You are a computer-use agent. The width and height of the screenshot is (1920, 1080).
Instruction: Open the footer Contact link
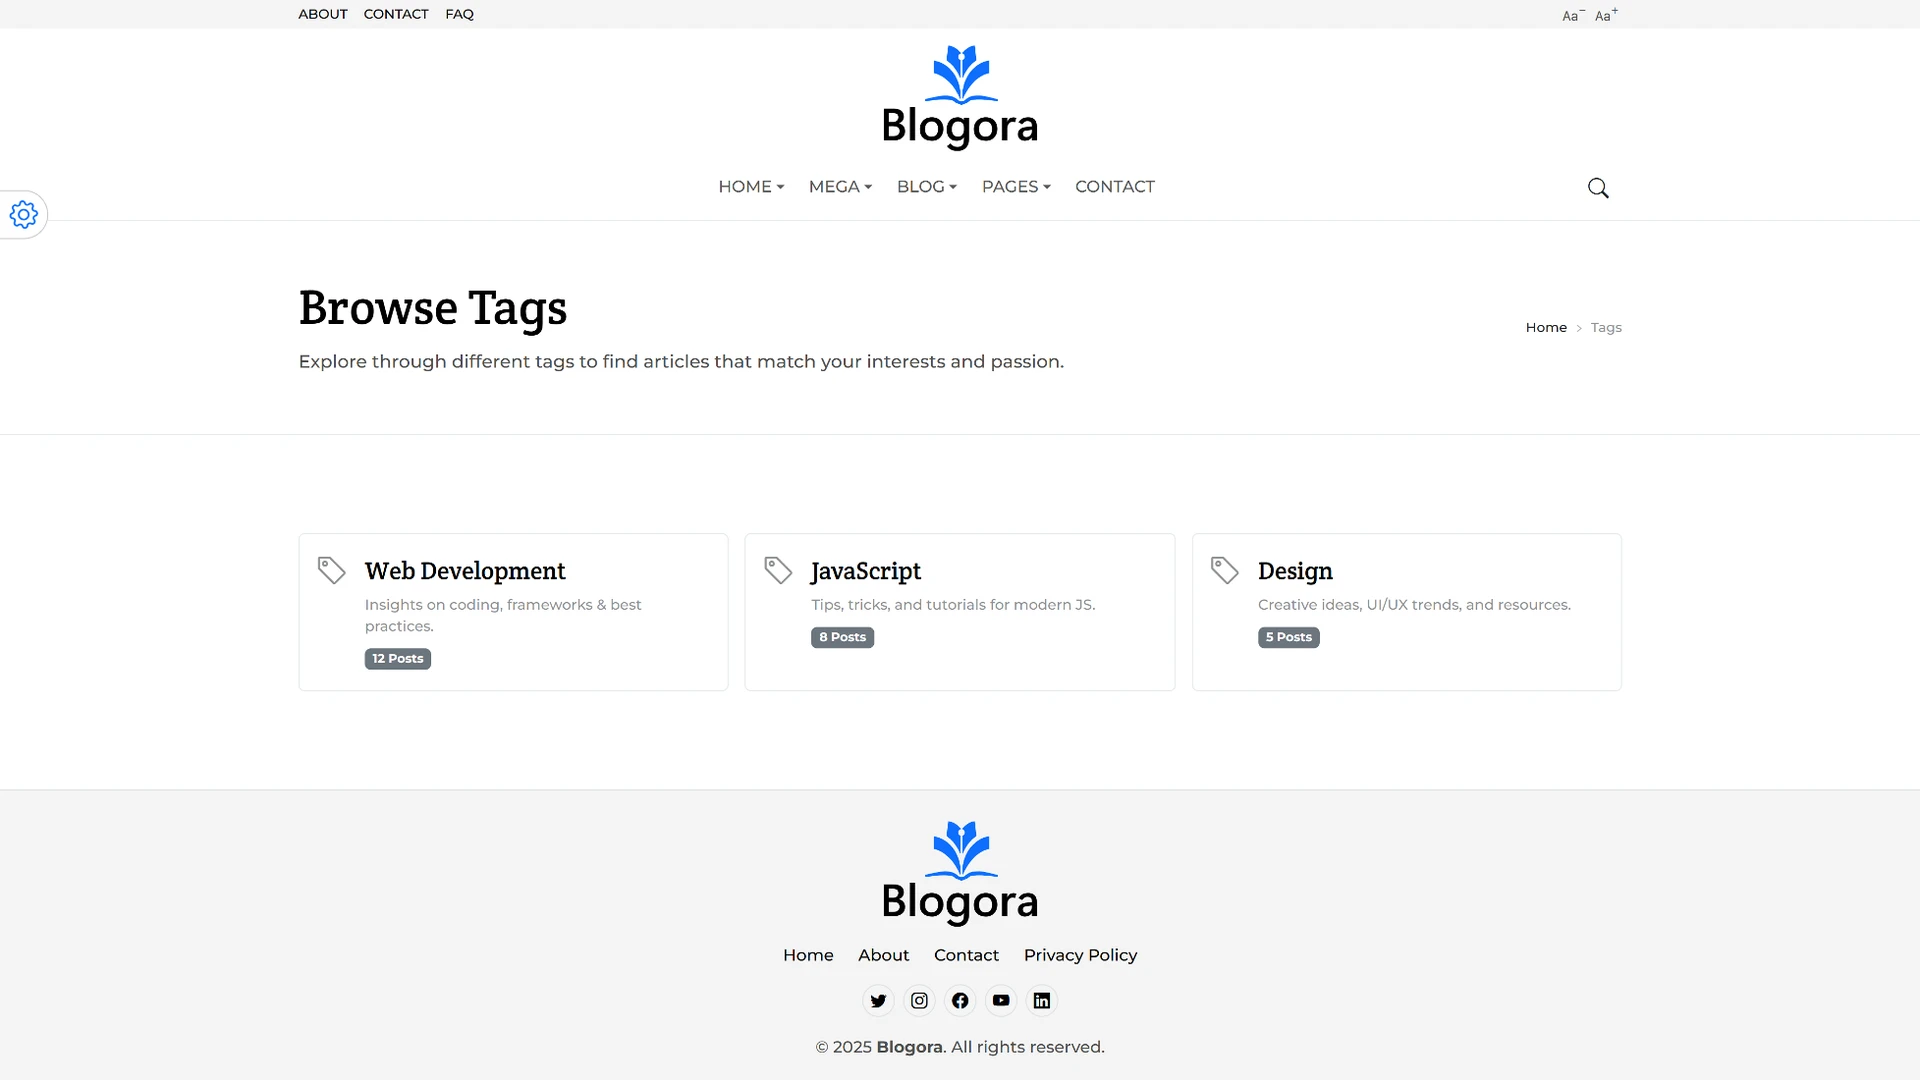point(966,955)
